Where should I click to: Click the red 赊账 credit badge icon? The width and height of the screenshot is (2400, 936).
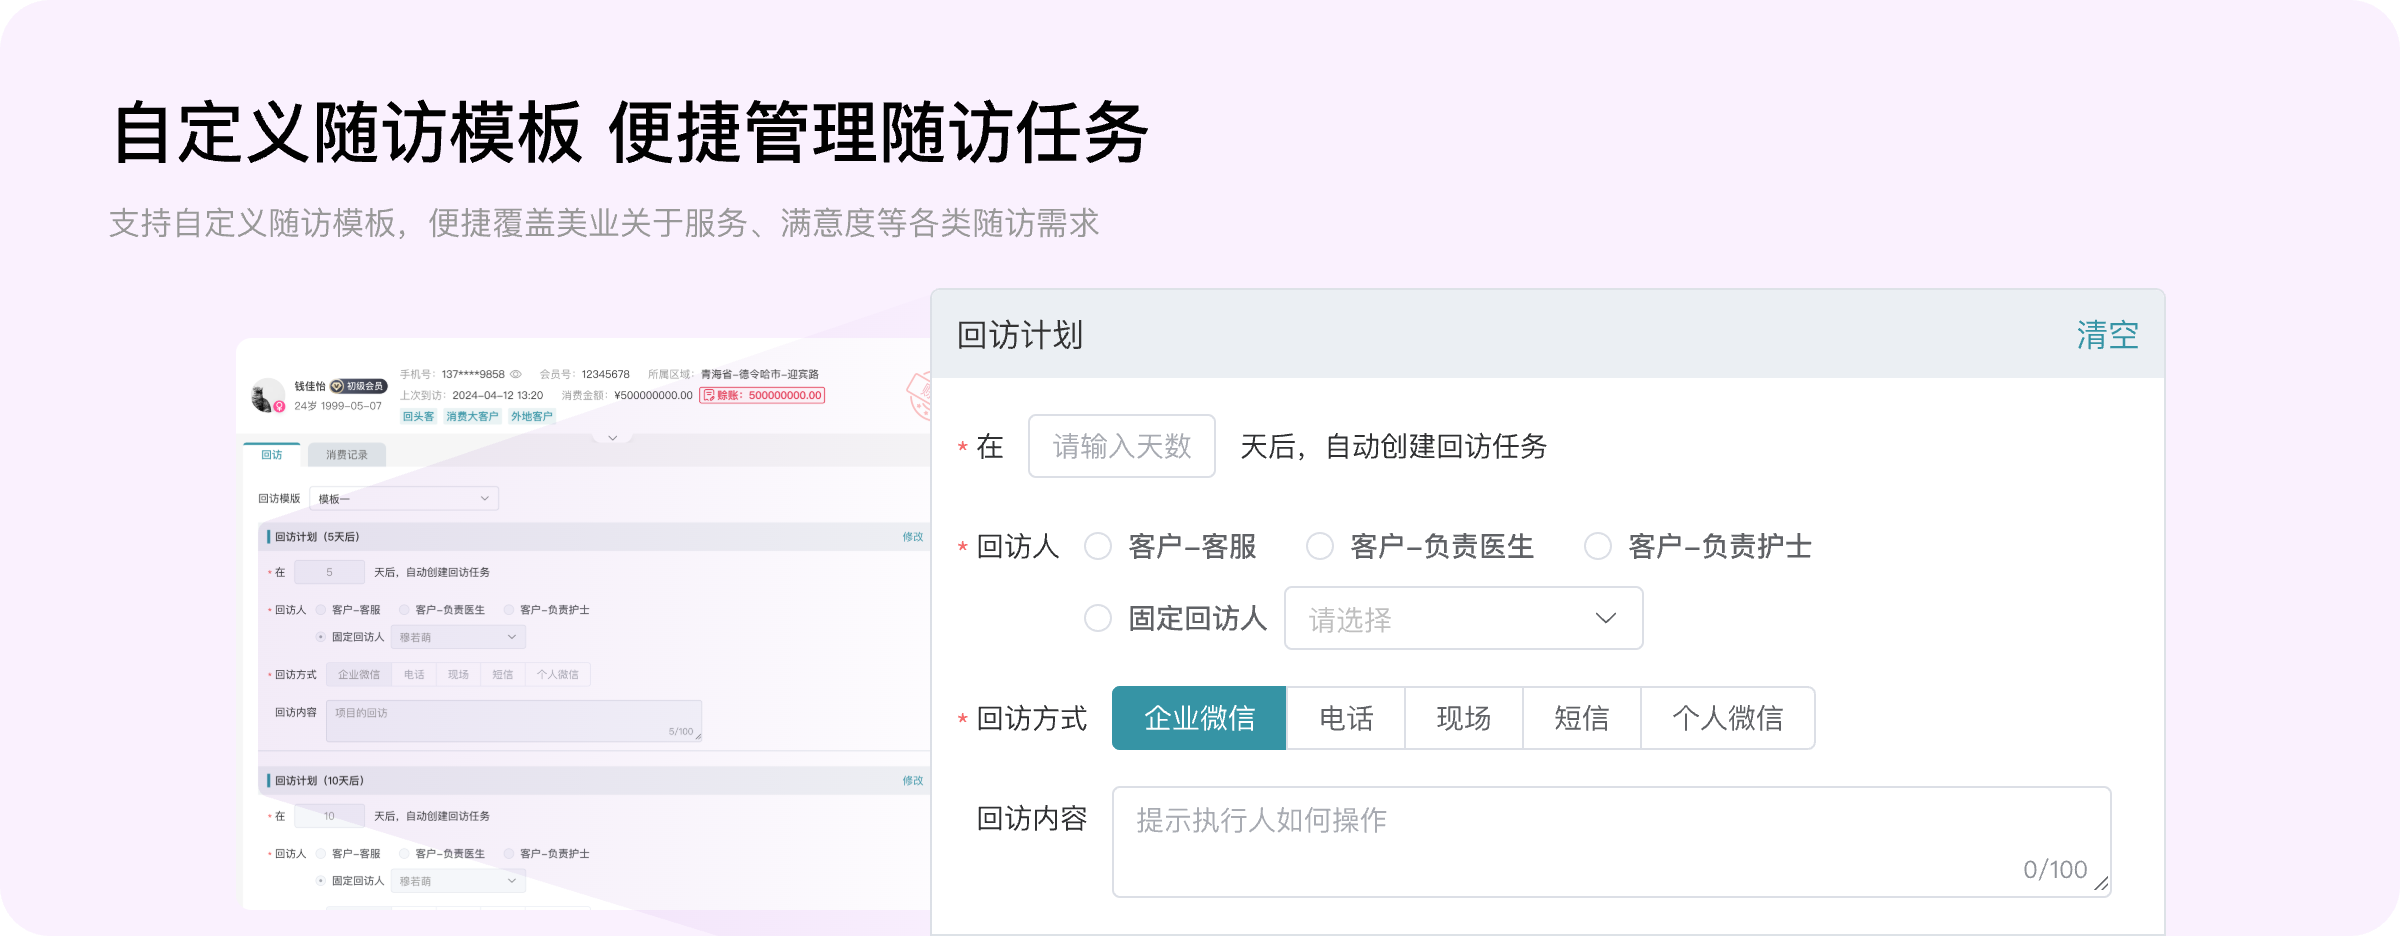pos(709,395)
